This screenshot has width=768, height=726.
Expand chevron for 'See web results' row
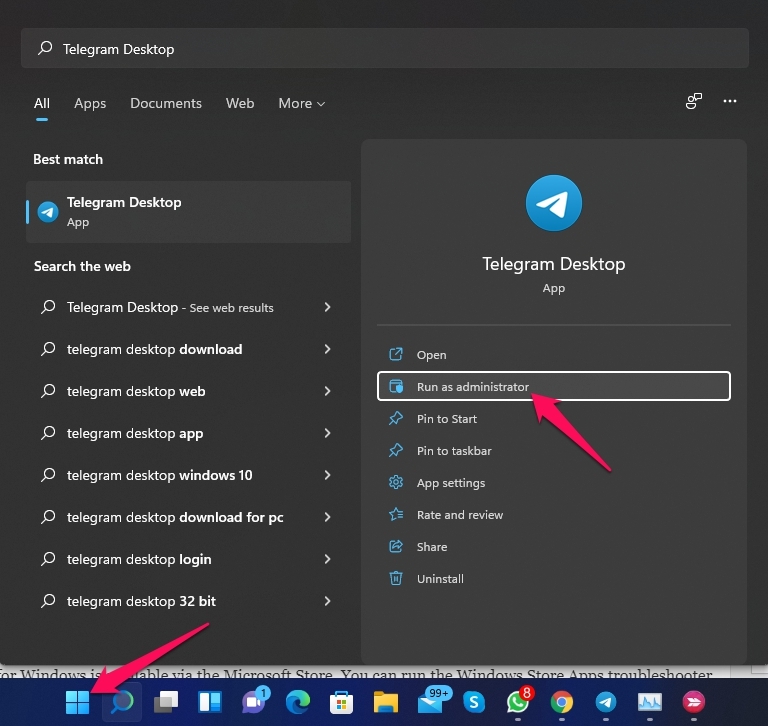pyautogui.click(x=328, y=307)
